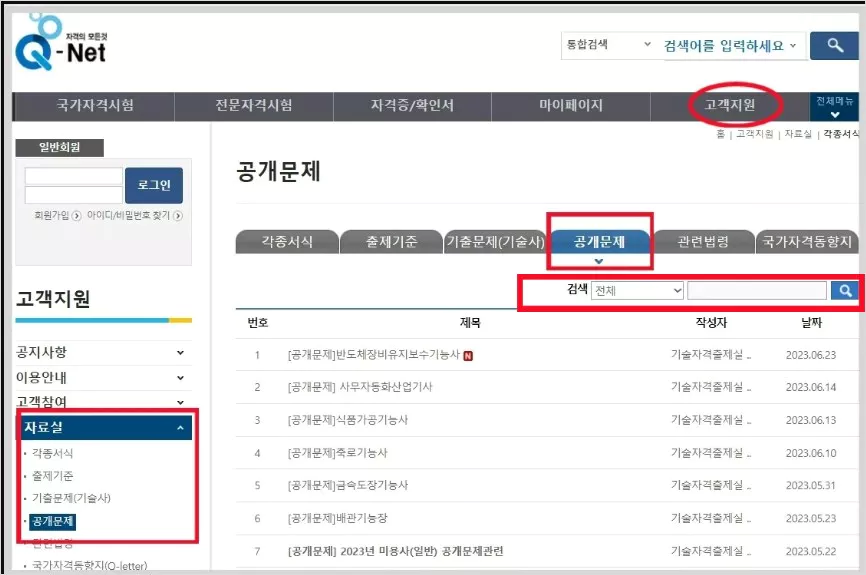Viewport: 866px width, 575px height.
Task: Switch to 출제기준 tab
Action: coord(392,242)
